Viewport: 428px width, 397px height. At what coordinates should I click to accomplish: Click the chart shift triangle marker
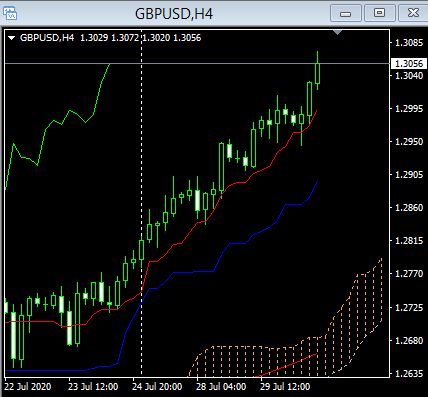pyautogui.click(x=338, y=32)
